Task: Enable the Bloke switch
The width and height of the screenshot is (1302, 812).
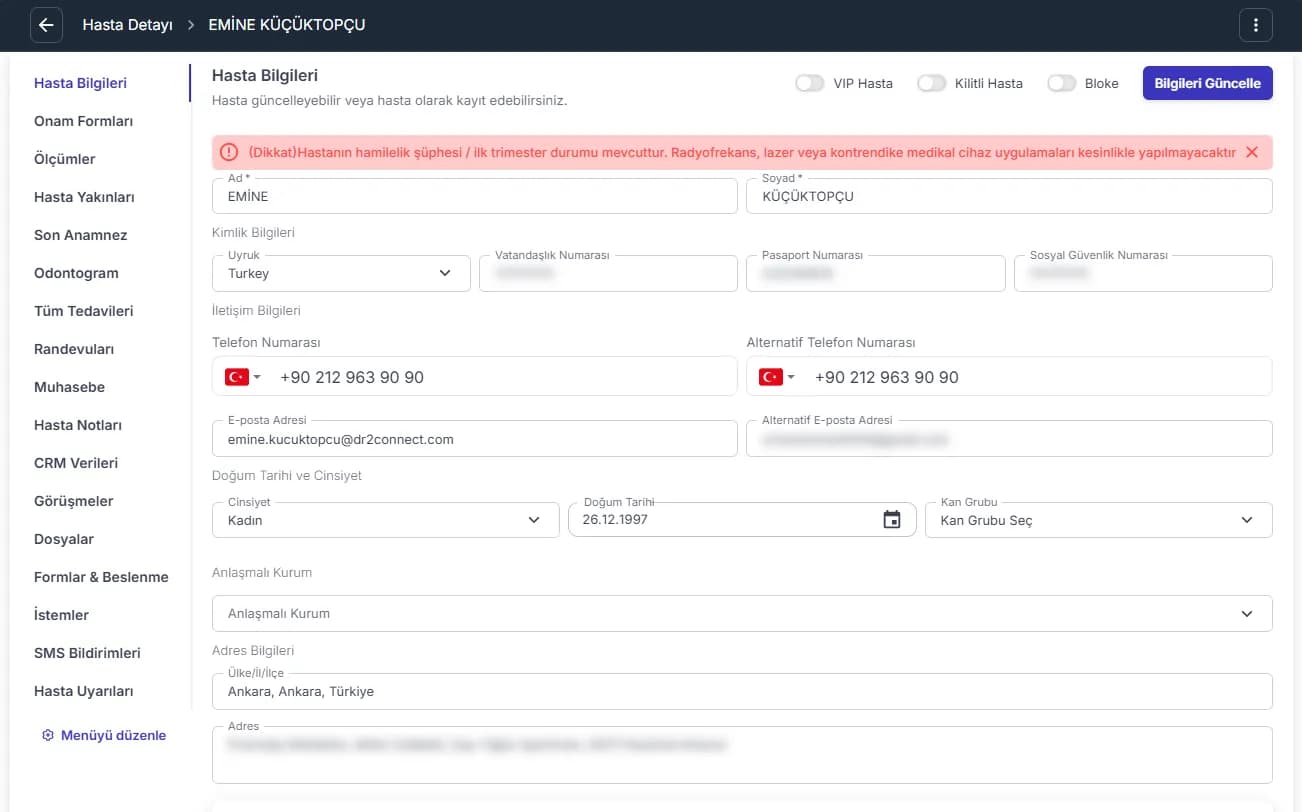Action: click(1061, 83)
